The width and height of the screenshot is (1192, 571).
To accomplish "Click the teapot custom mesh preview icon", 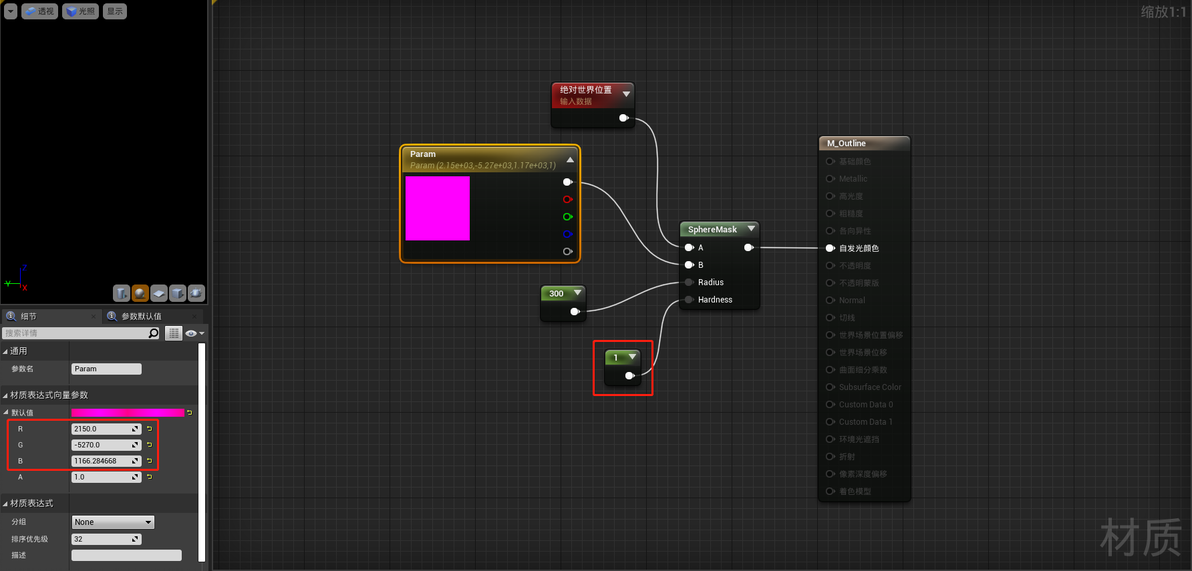I will pos(196,293).
